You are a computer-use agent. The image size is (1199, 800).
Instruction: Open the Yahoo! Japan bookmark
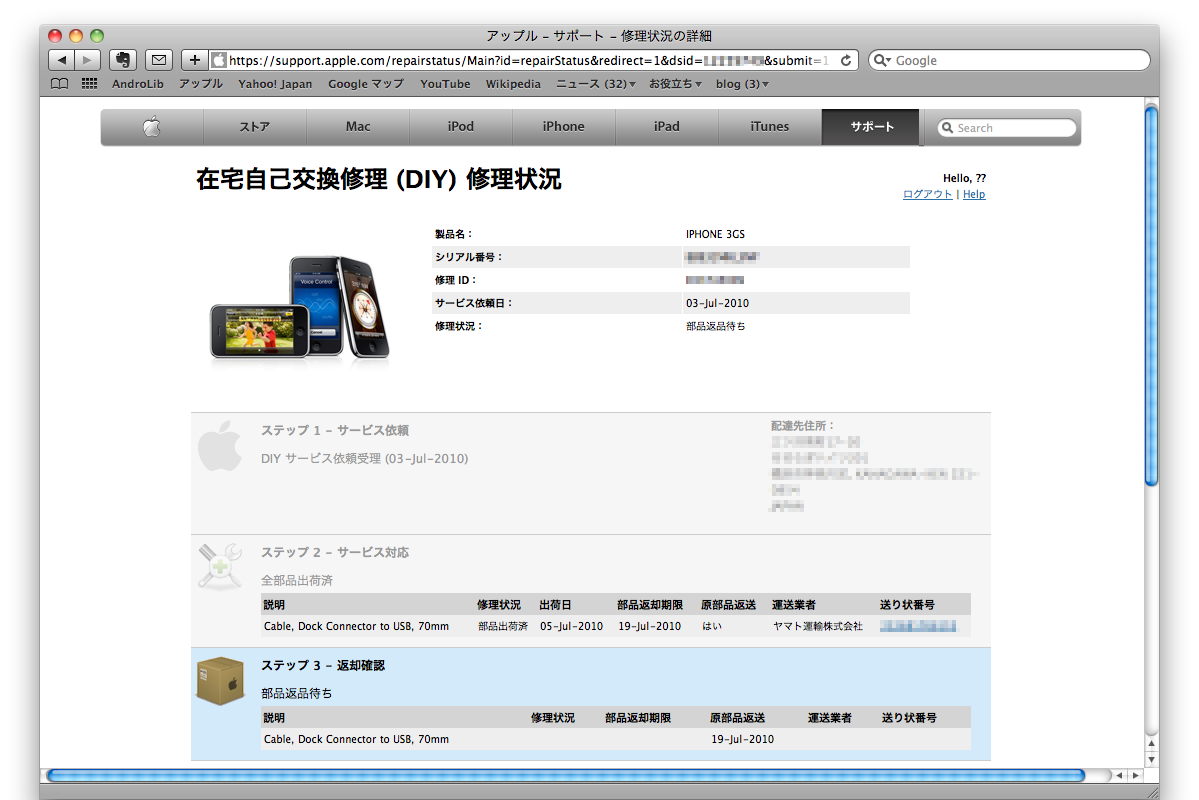275,84
